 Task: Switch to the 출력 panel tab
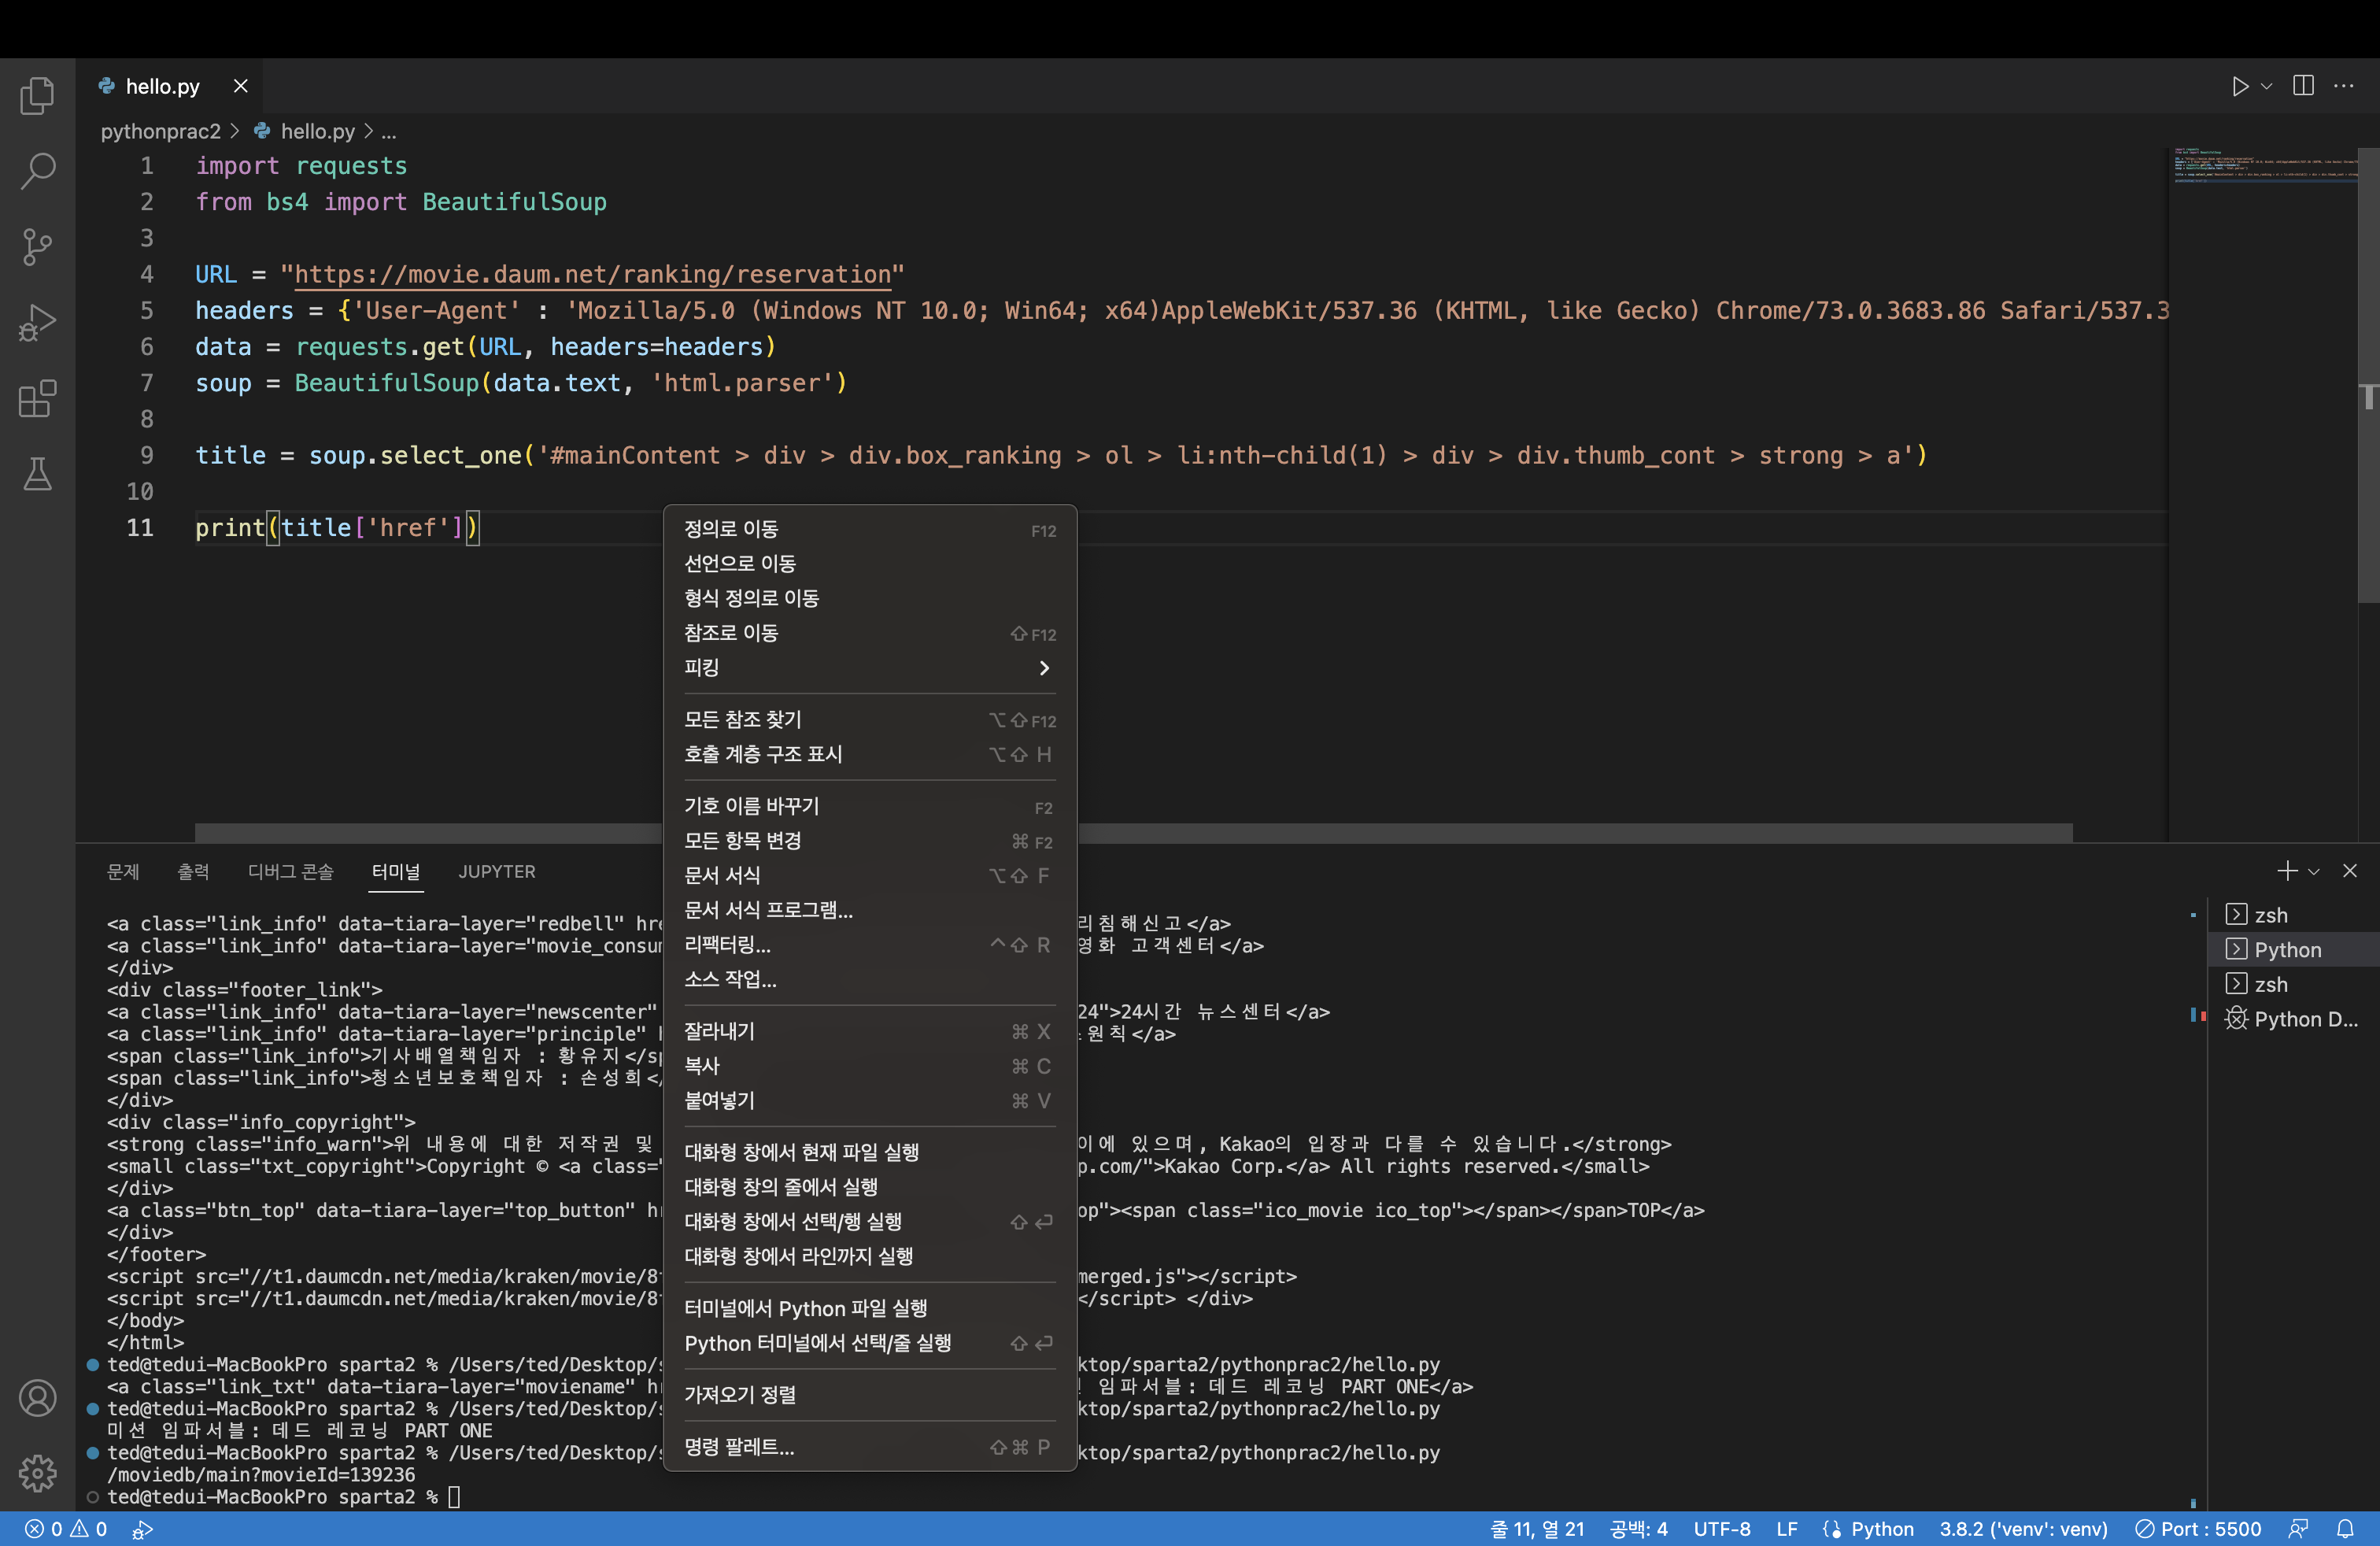coord(193,871)
